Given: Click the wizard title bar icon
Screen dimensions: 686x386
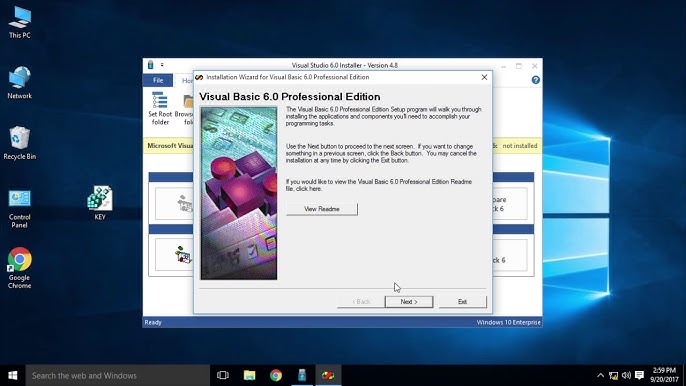Looking at the screenshot, I should pyautogui.click(x=199, y=77).
